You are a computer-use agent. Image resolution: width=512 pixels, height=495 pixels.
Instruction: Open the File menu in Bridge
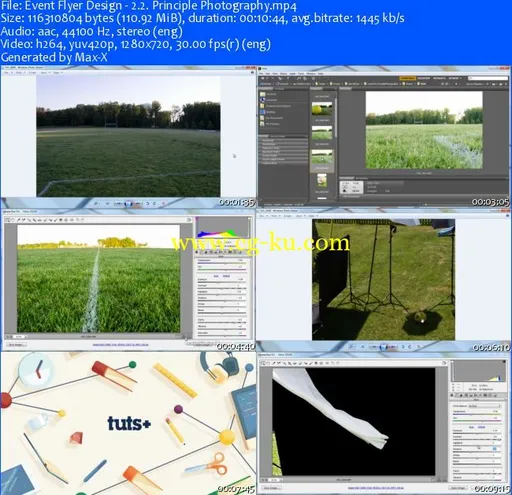[x=262, y=74]
